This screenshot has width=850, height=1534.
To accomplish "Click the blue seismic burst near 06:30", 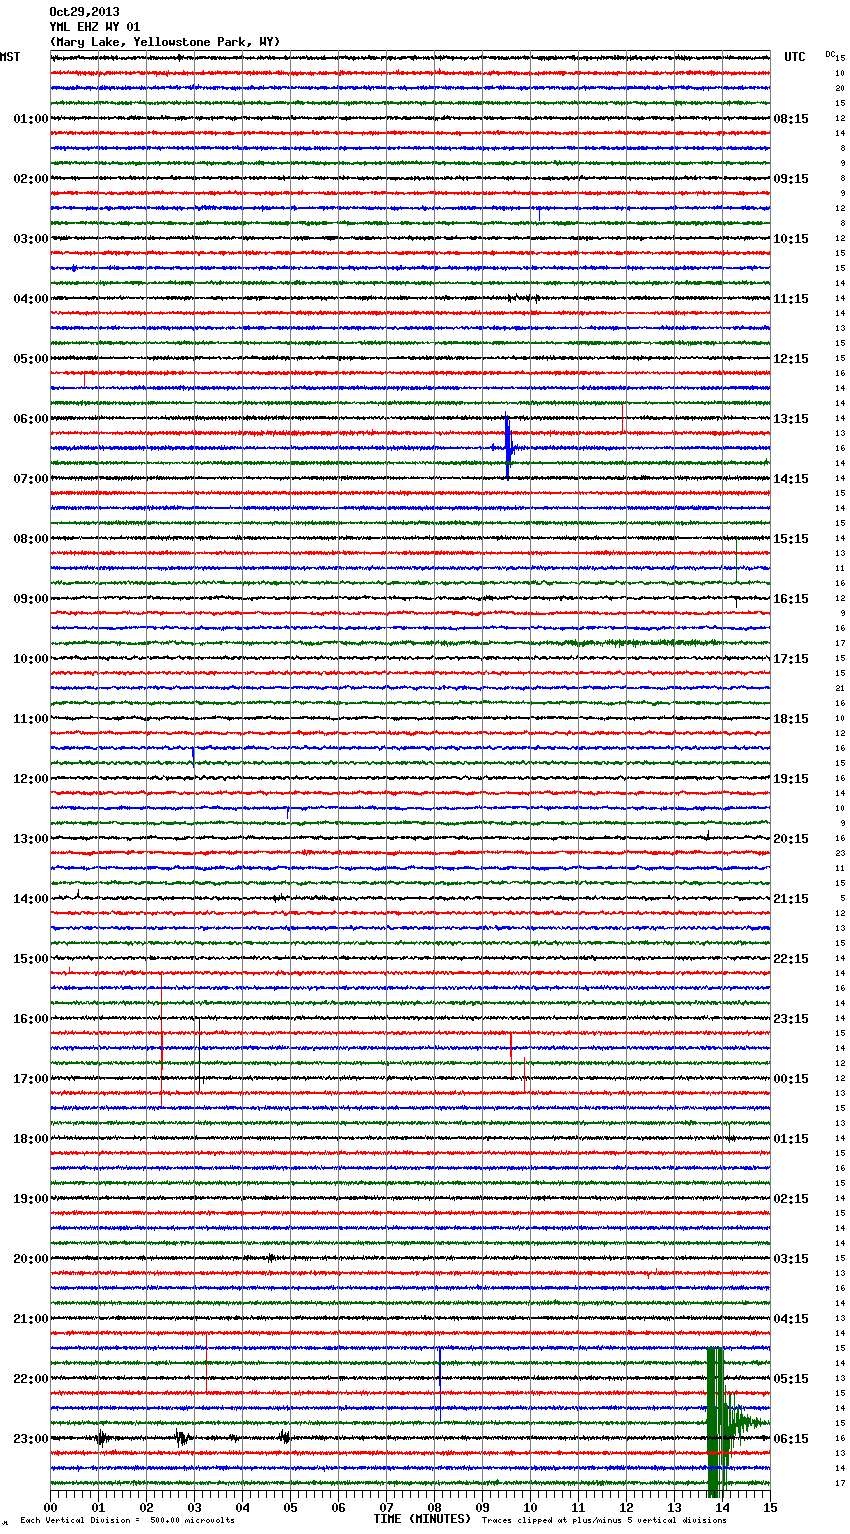I will pyautogui.click(x=507, y=448).
